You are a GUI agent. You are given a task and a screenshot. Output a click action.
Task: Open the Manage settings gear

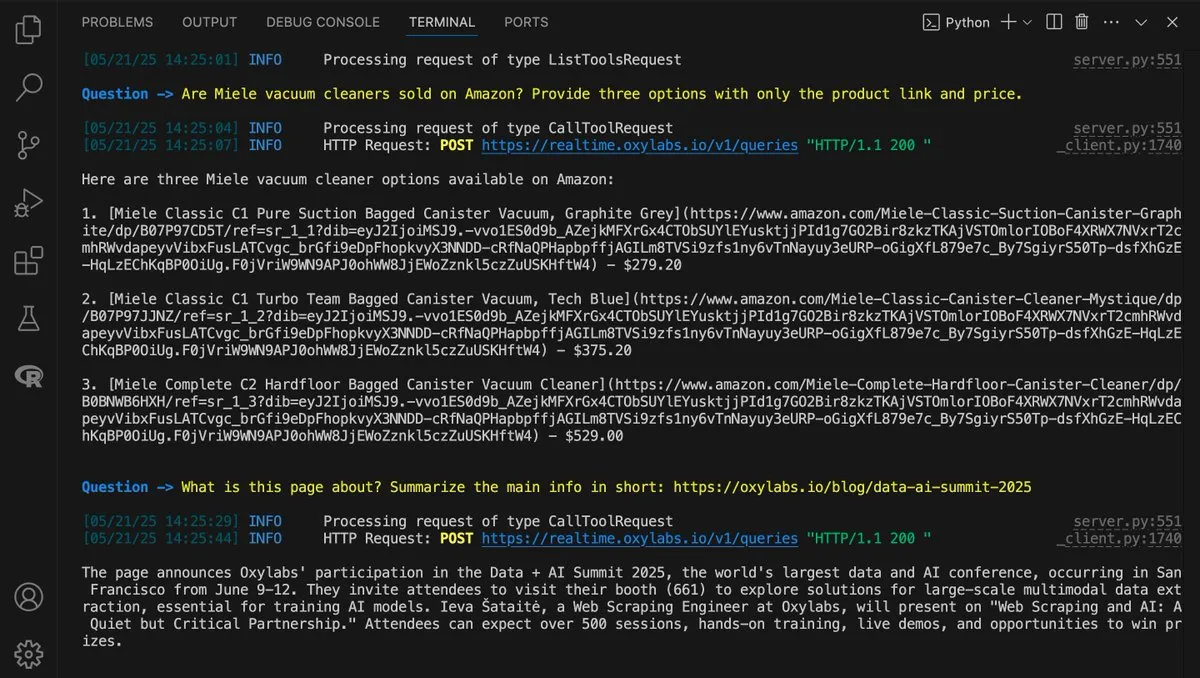coord(28,654)
